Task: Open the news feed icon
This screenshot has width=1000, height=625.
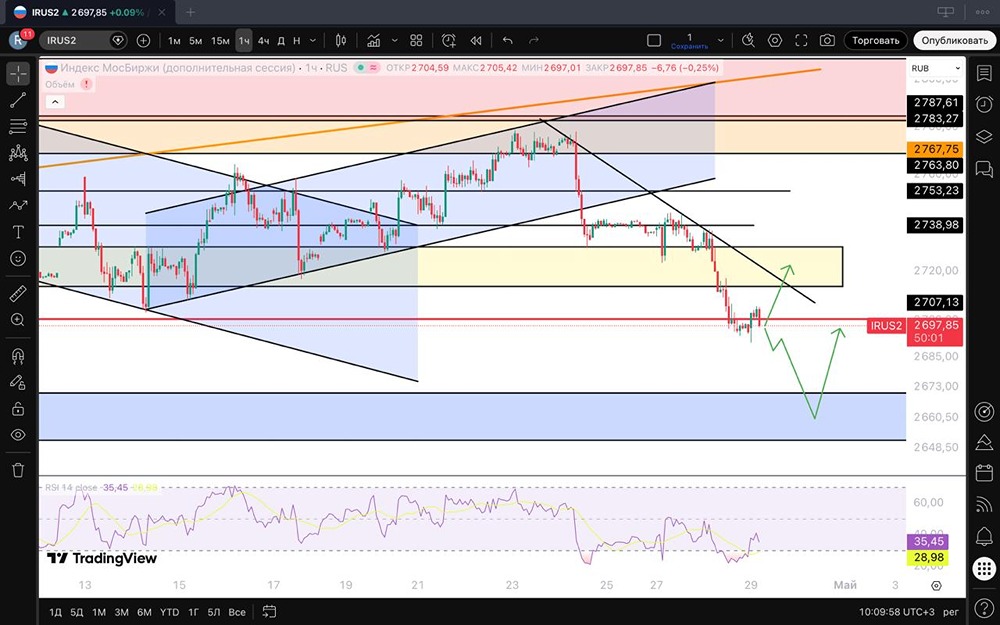Action: [x=984, y=504]
